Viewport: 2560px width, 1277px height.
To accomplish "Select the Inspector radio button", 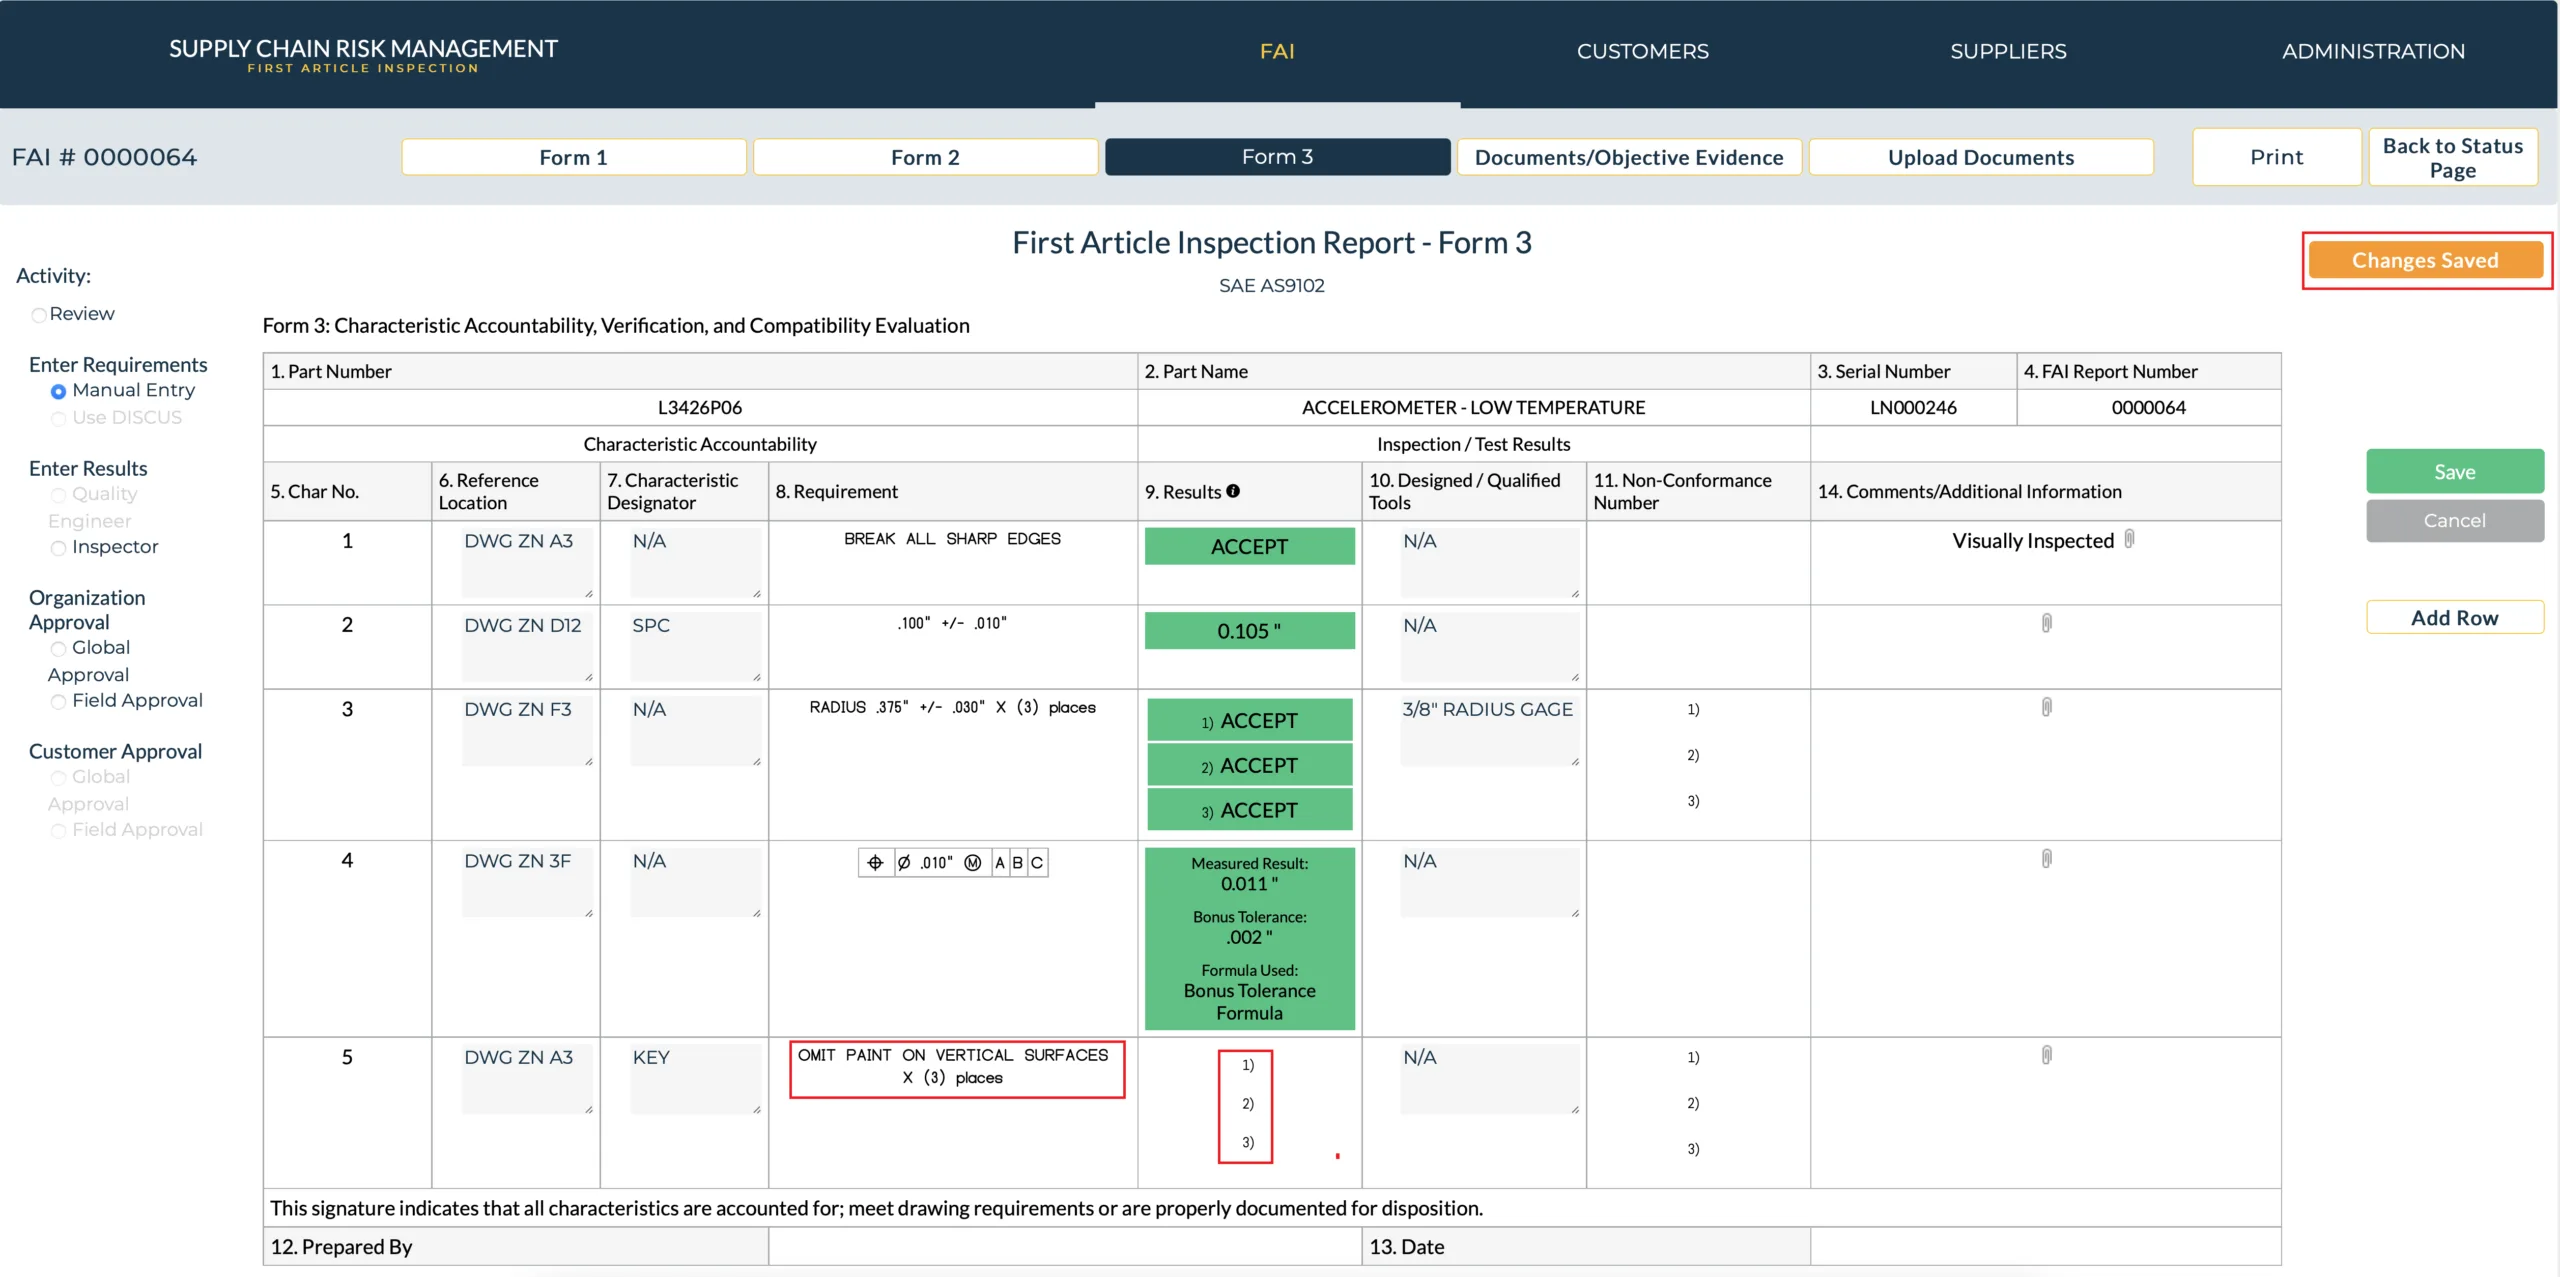I will point(58,548).
